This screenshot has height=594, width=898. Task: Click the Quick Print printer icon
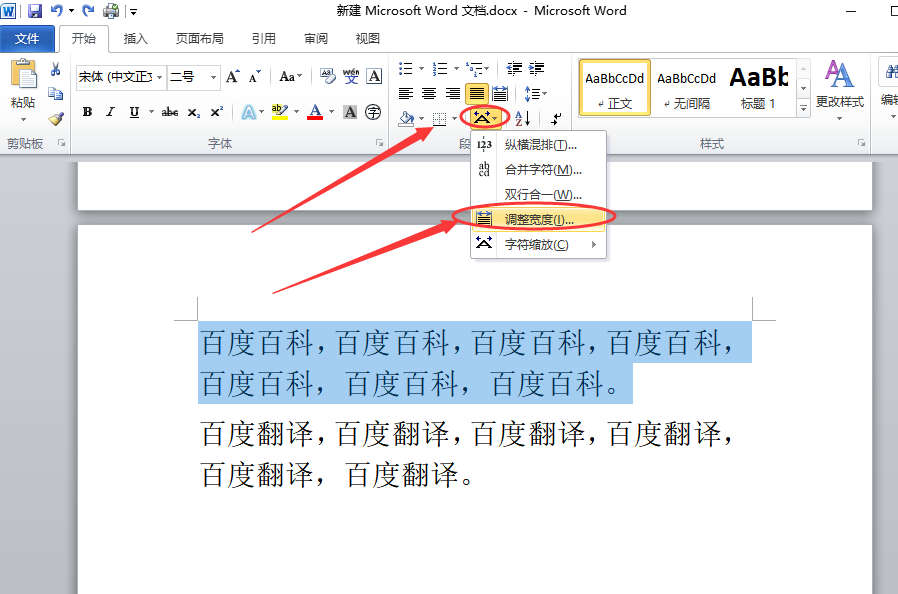[111, 10]
